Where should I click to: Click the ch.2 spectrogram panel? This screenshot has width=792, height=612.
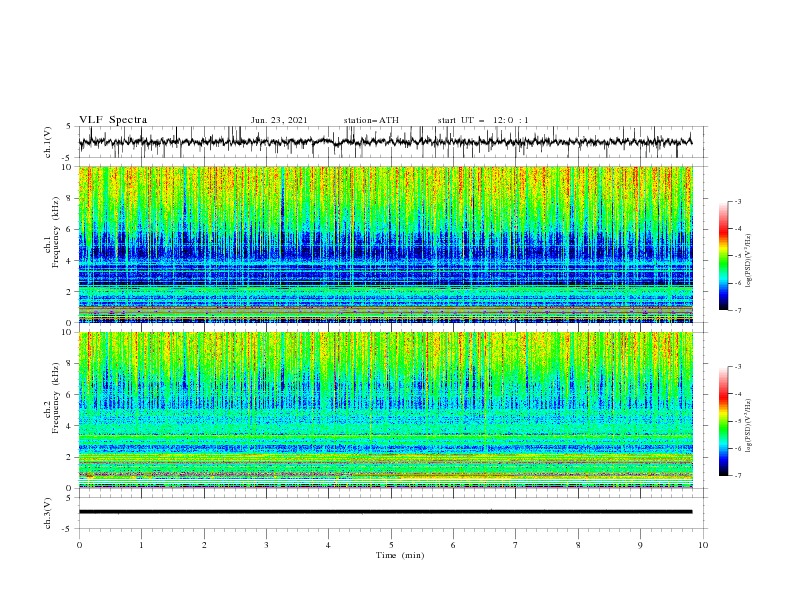(x=385, y=410)
